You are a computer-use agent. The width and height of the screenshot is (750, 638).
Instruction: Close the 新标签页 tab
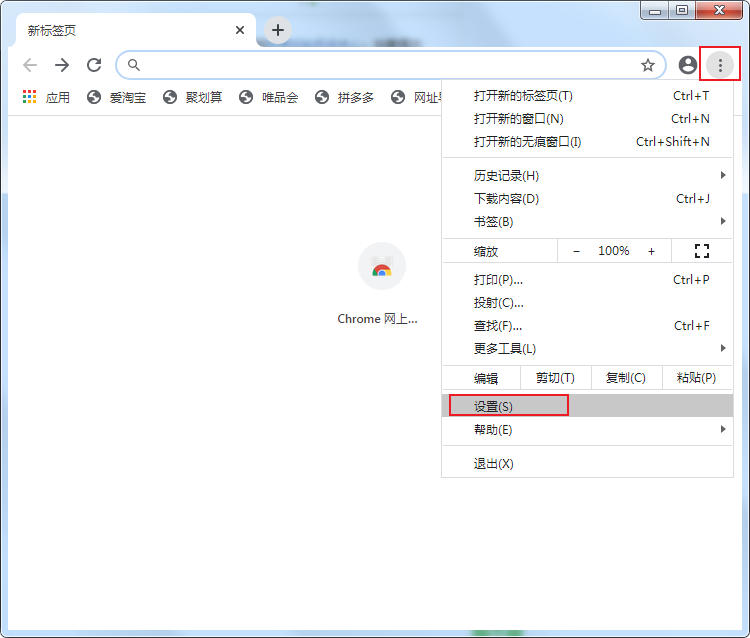(x=240, y=30)
